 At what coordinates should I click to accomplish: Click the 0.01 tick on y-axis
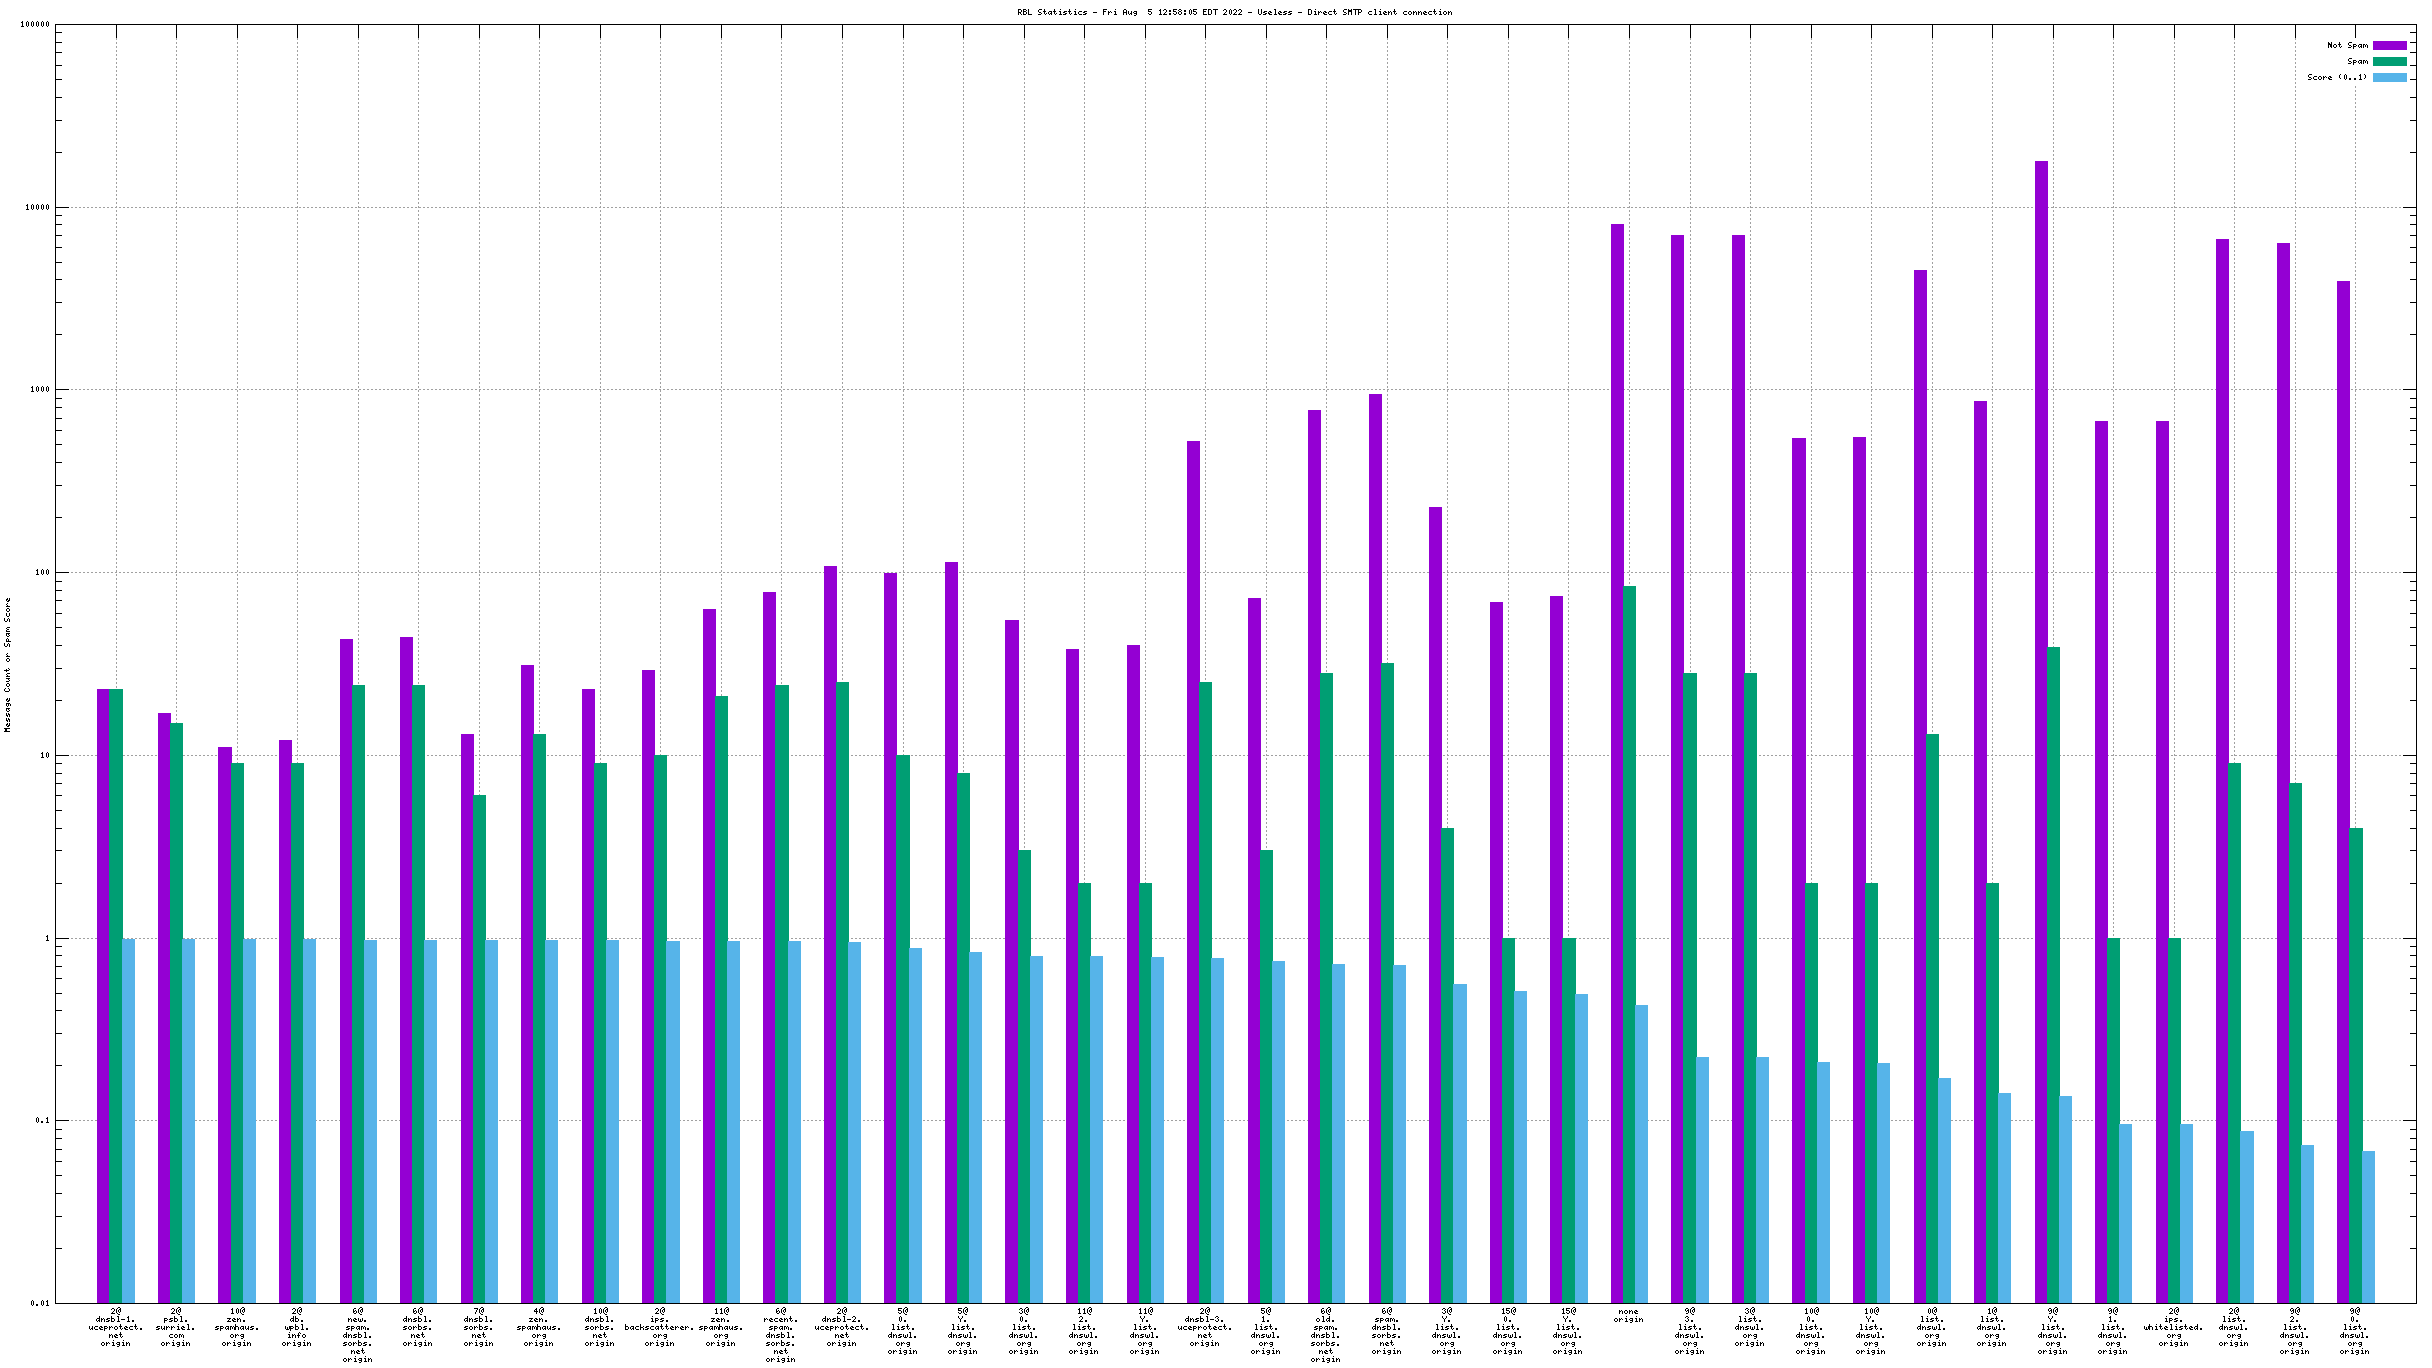[x=39, y=1303]
